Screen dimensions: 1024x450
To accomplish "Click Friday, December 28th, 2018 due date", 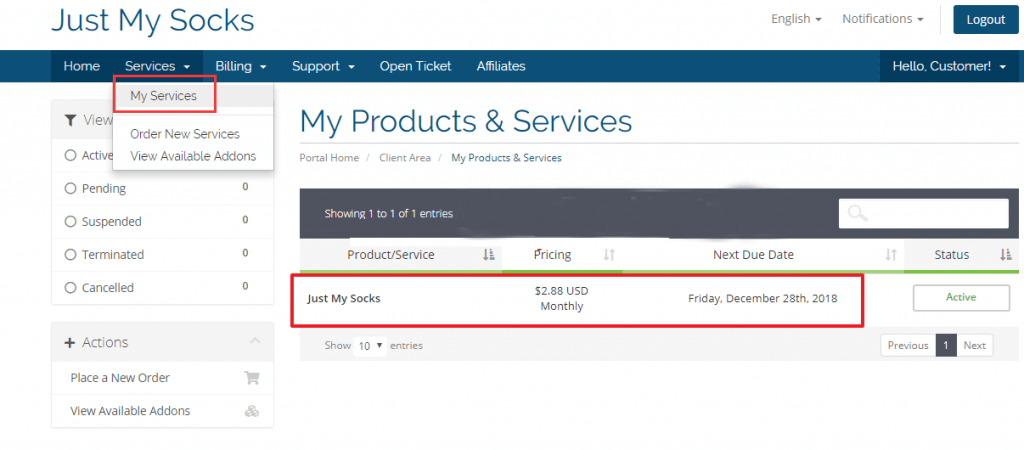I will click(762, 298).
